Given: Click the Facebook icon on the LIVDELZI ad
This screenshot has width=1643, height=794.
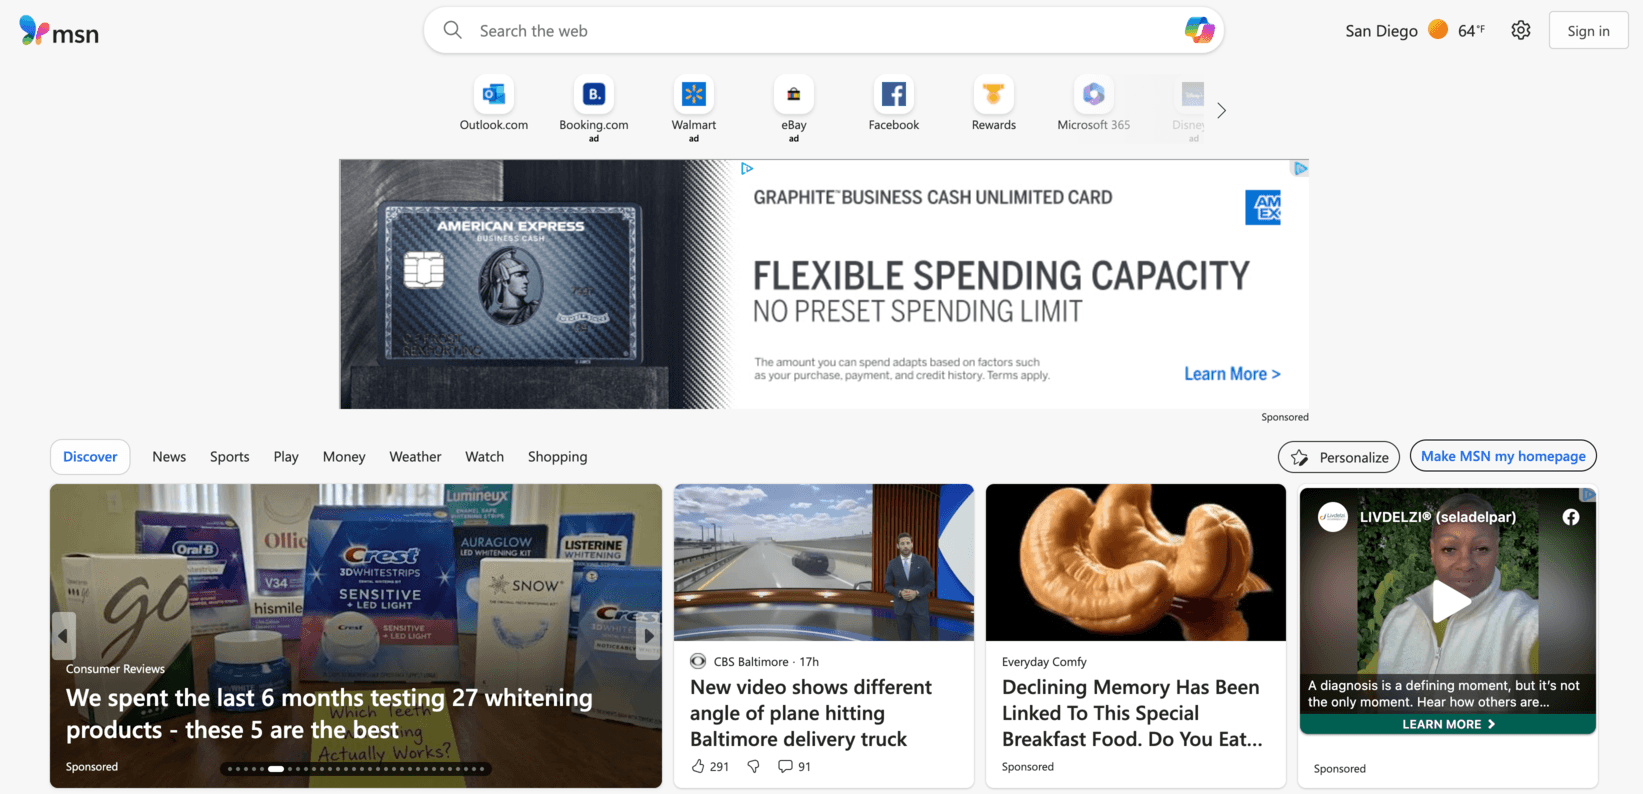Looking at the screenshot, I should (x=1571, y=517).
